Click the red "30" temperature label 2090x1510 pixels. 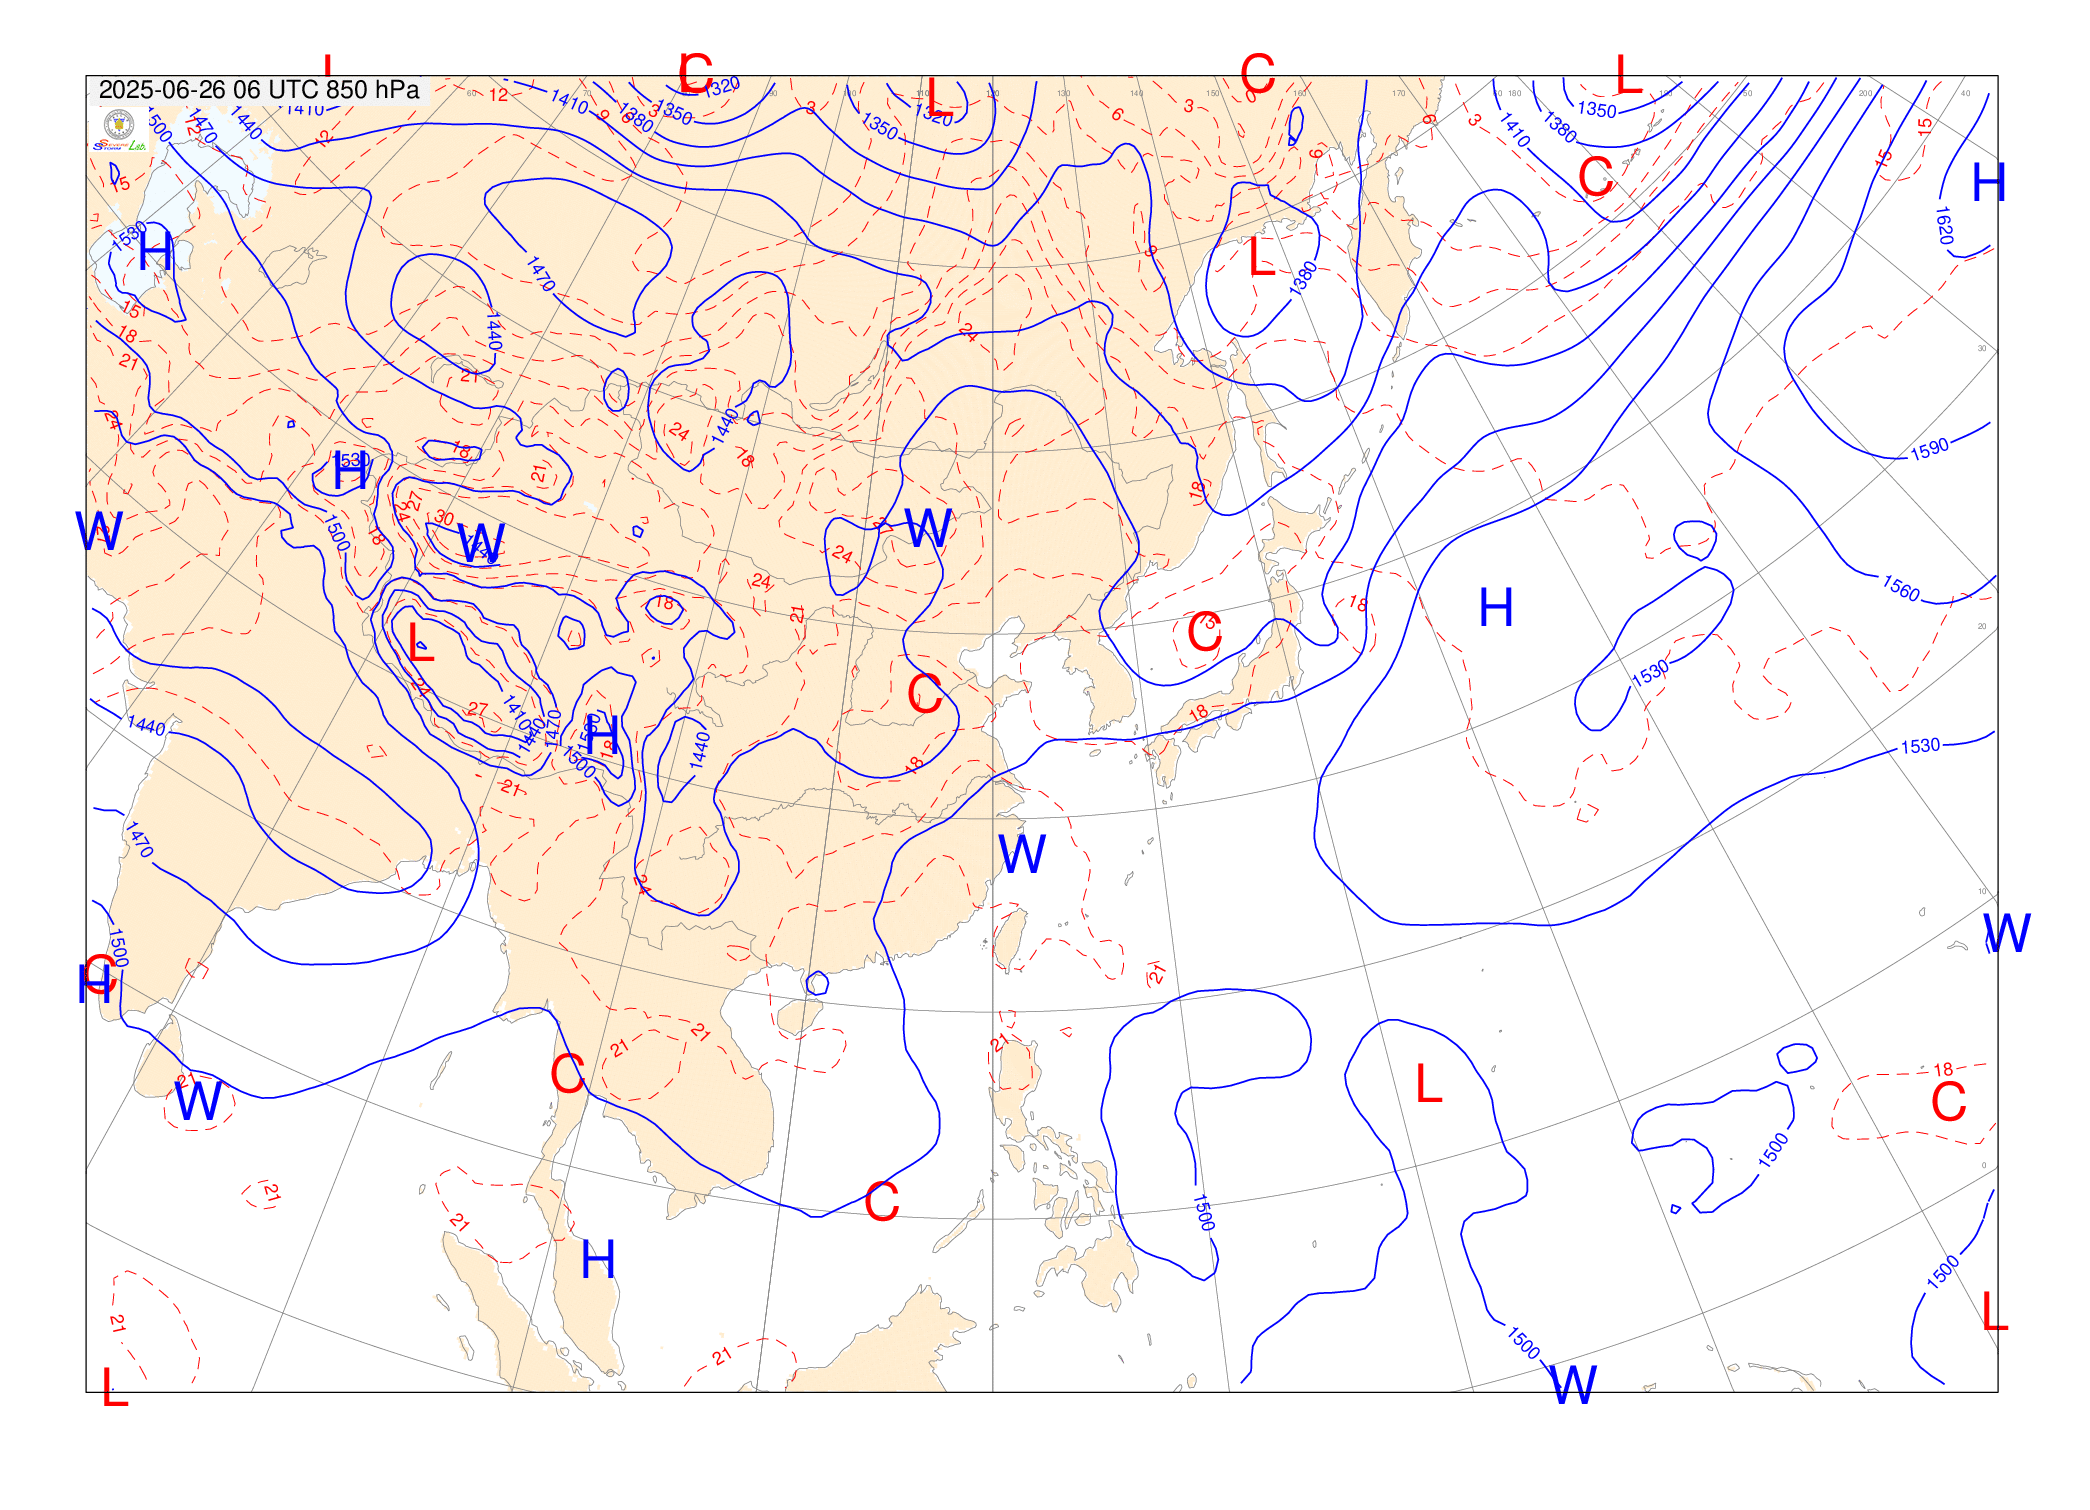(444, 517)
